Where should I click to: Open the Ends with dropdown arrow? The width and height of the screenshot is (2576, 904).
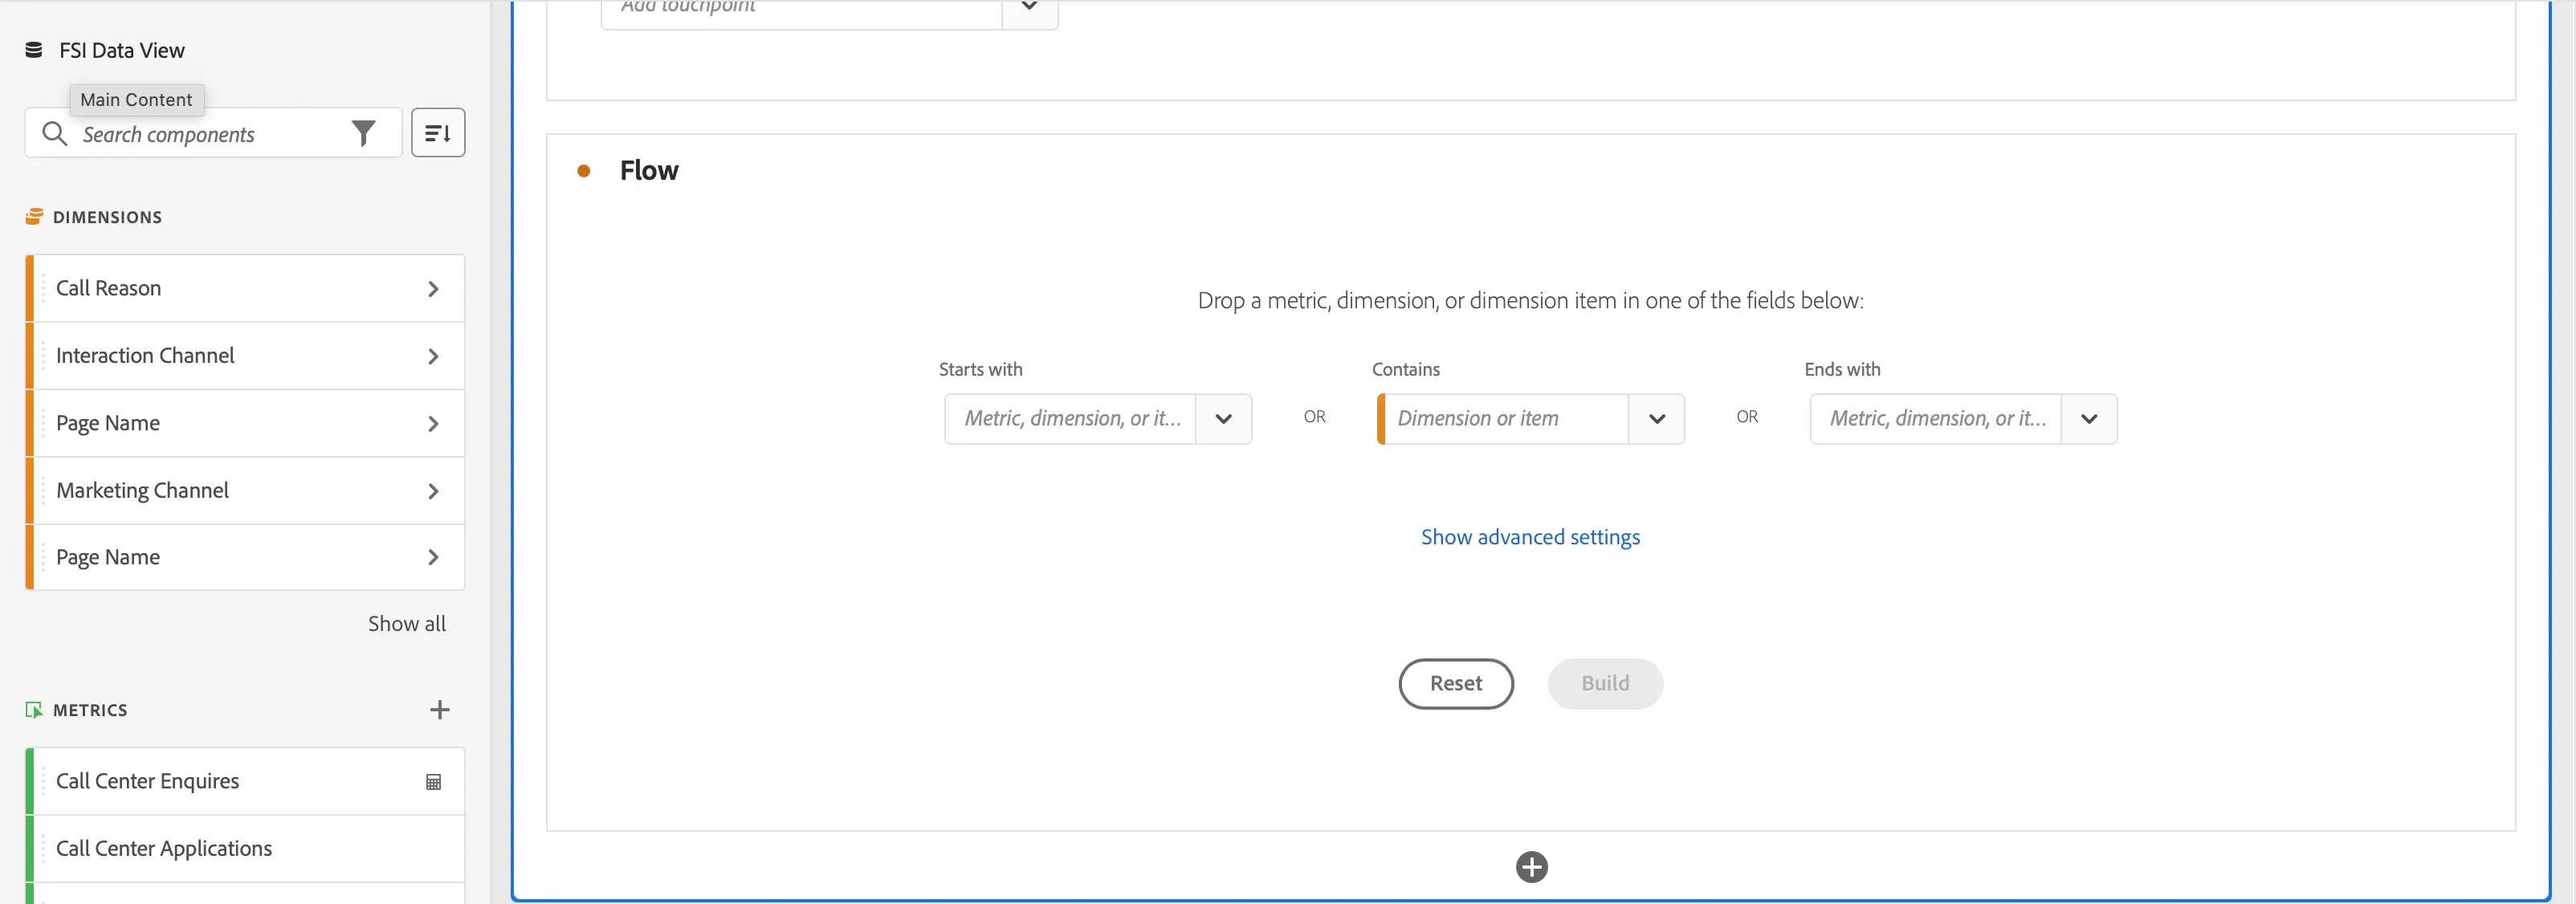[2089, 419]
